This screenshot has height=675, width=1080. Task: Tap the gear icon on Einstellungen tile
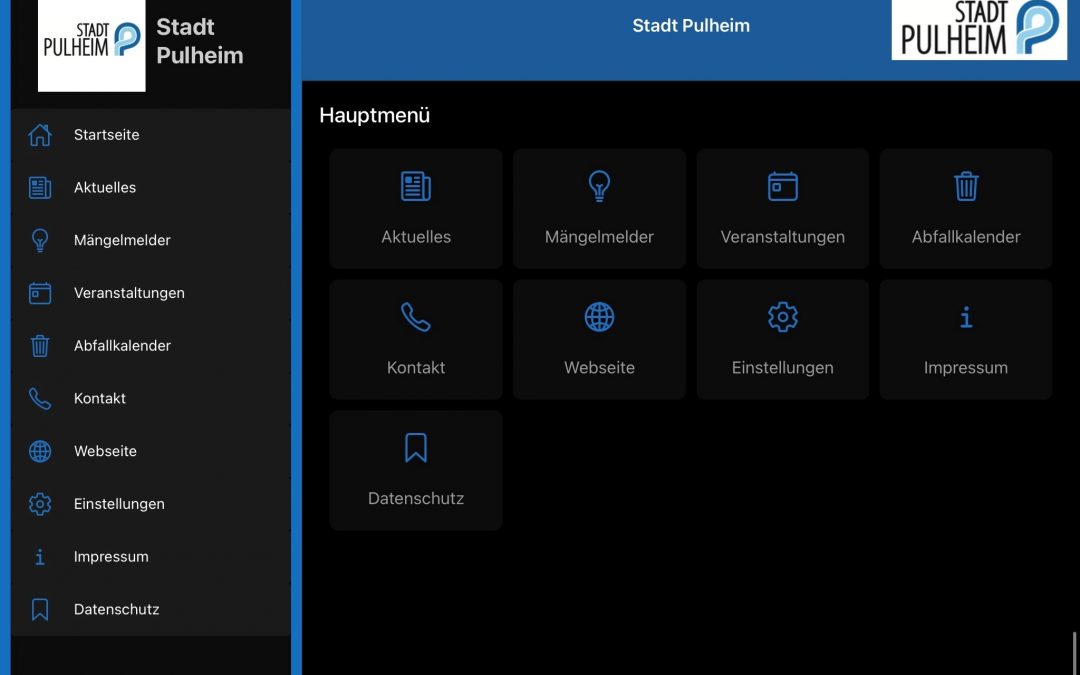783,317
